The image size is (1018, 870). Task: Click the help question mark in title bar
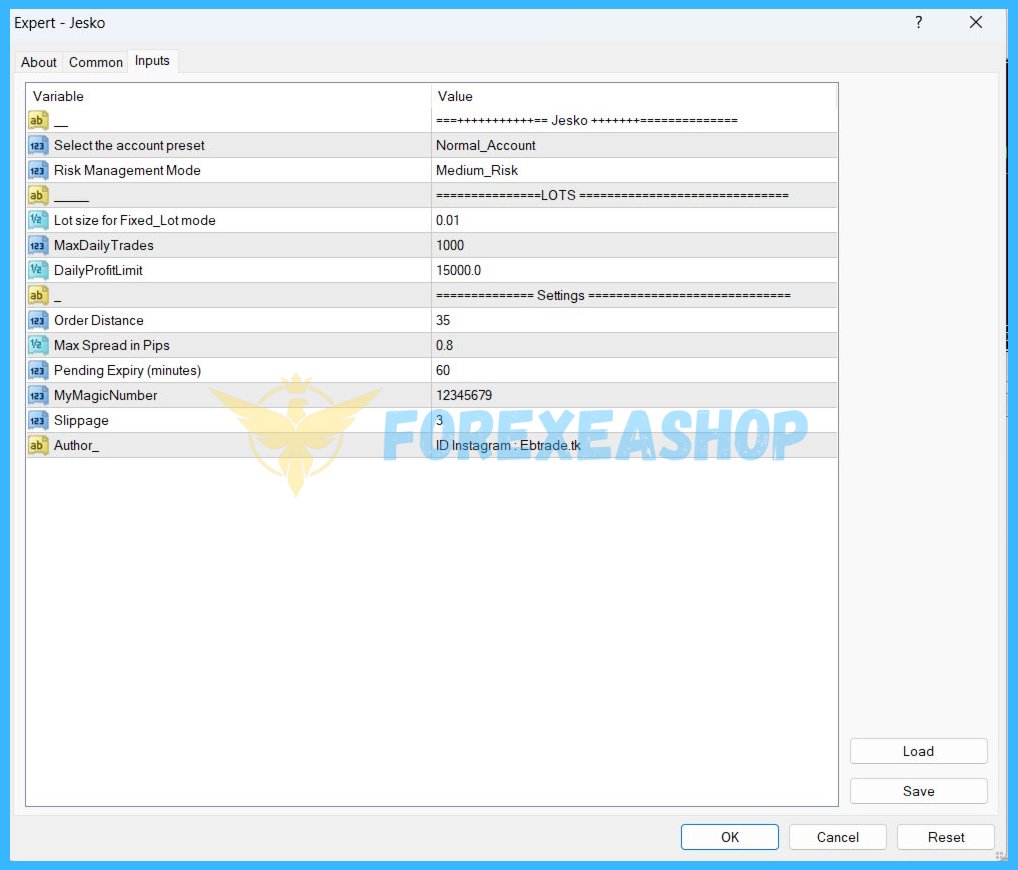point(918,22)
